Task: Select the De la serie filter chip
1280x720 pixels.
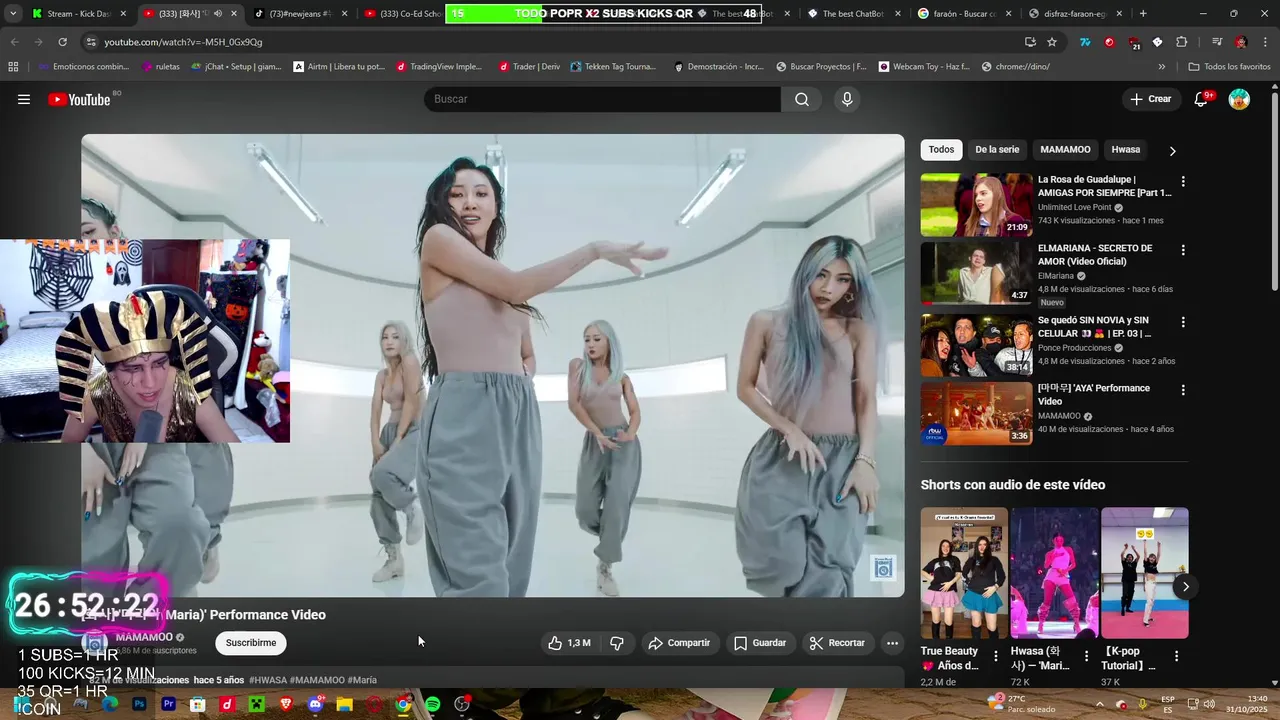Action: click(997, 150)
